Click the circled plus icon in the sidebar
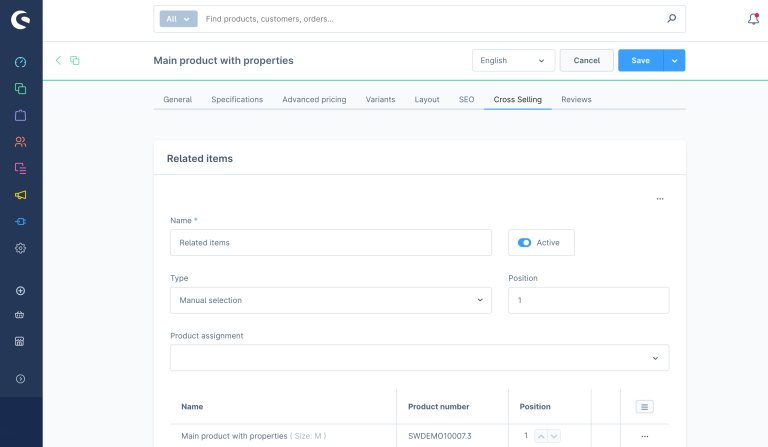 point(21,291)
